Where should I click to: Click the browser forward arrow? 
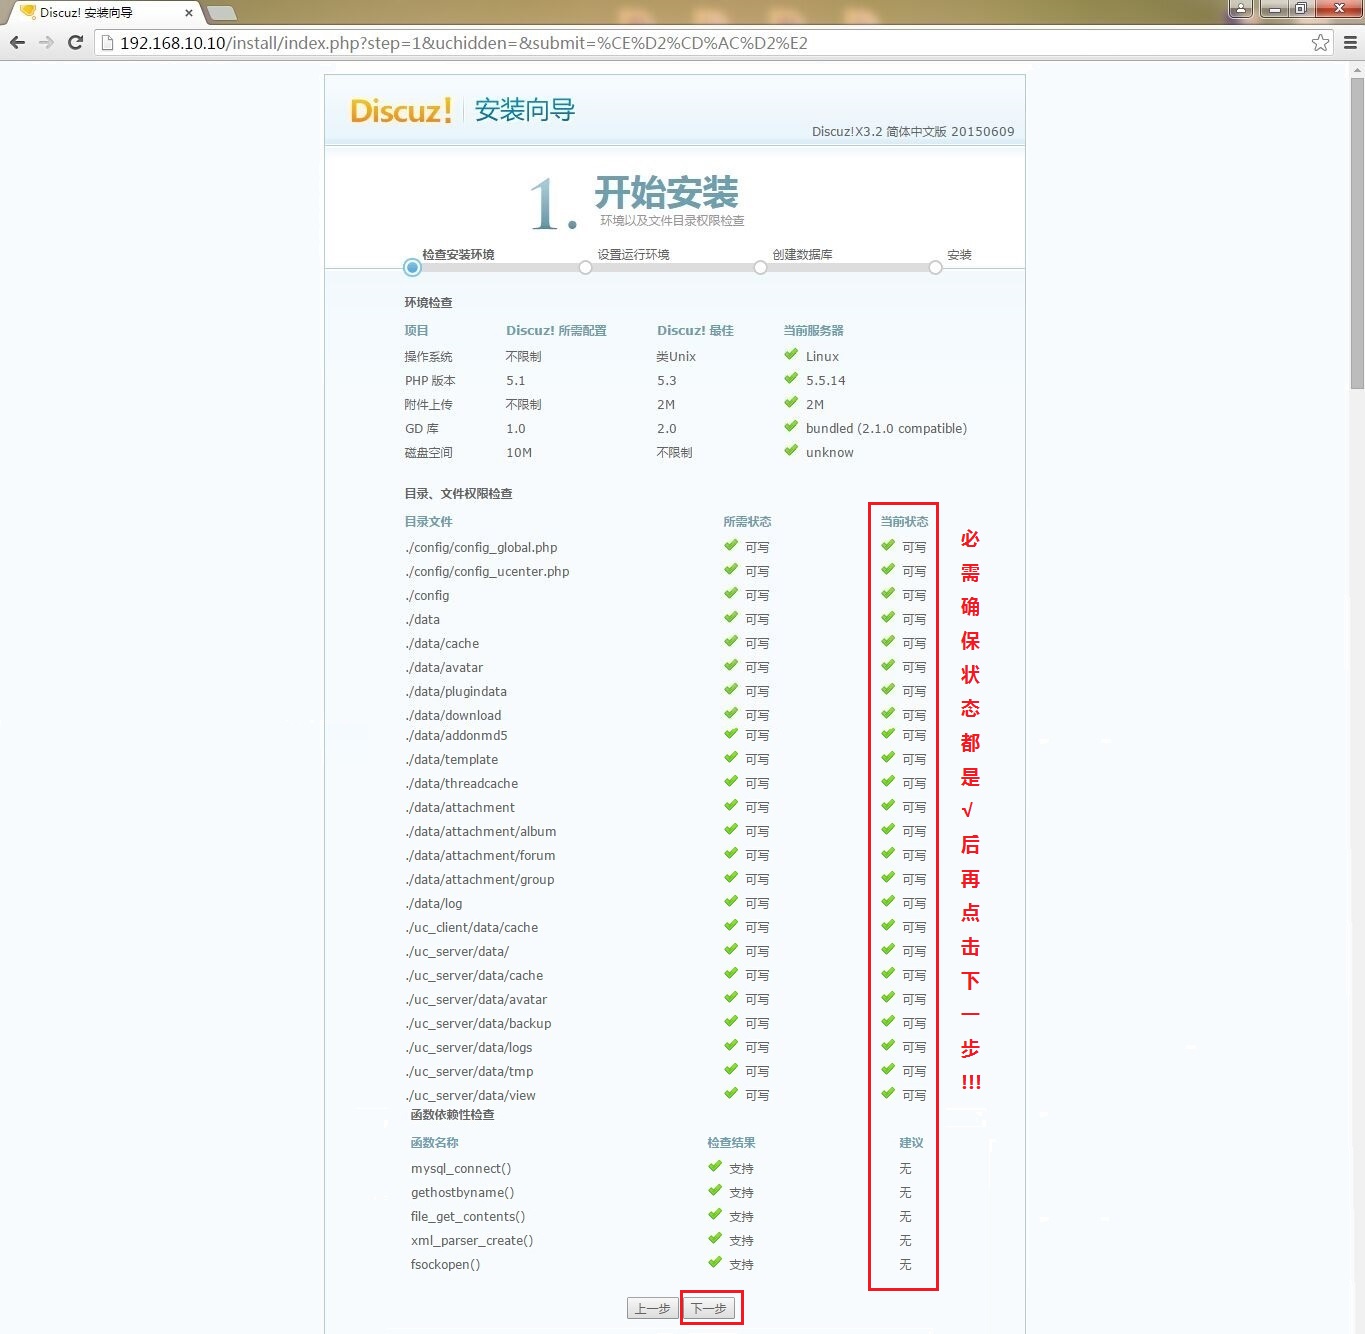(46, 43)
